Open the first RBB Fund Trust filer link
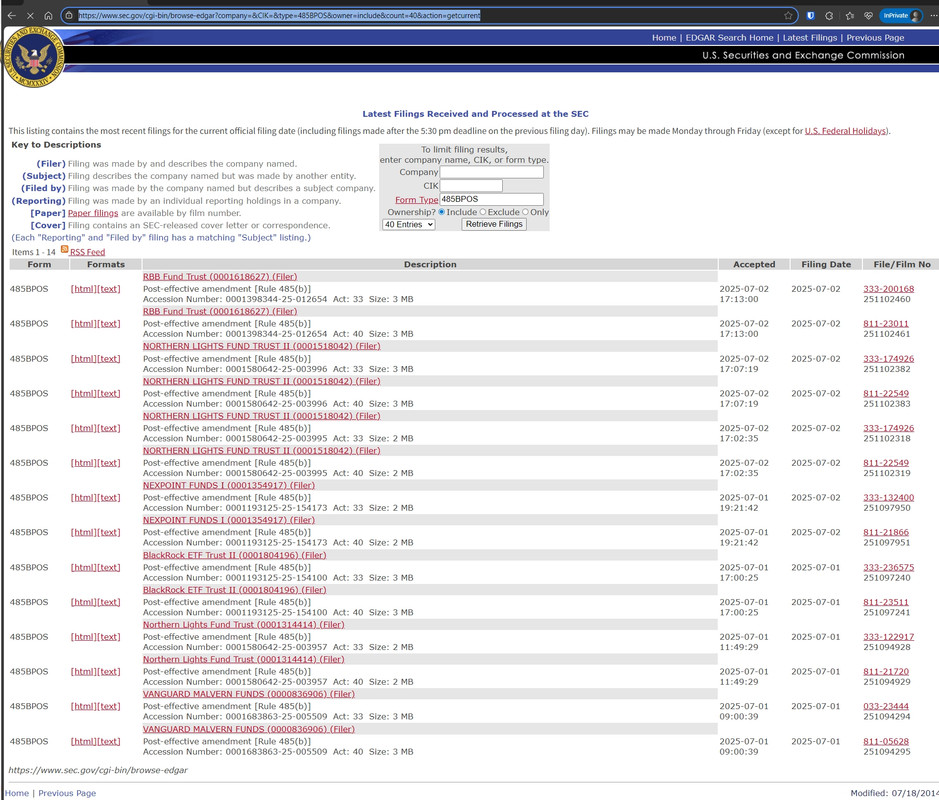The height and width of the screenshot is (800, 939). 220,277
